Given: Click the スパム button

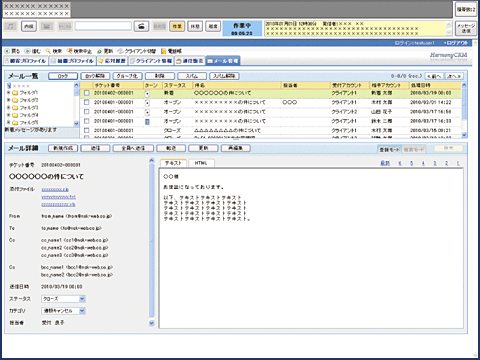Looking at the screenshot, I should click(x=192, y=76).
